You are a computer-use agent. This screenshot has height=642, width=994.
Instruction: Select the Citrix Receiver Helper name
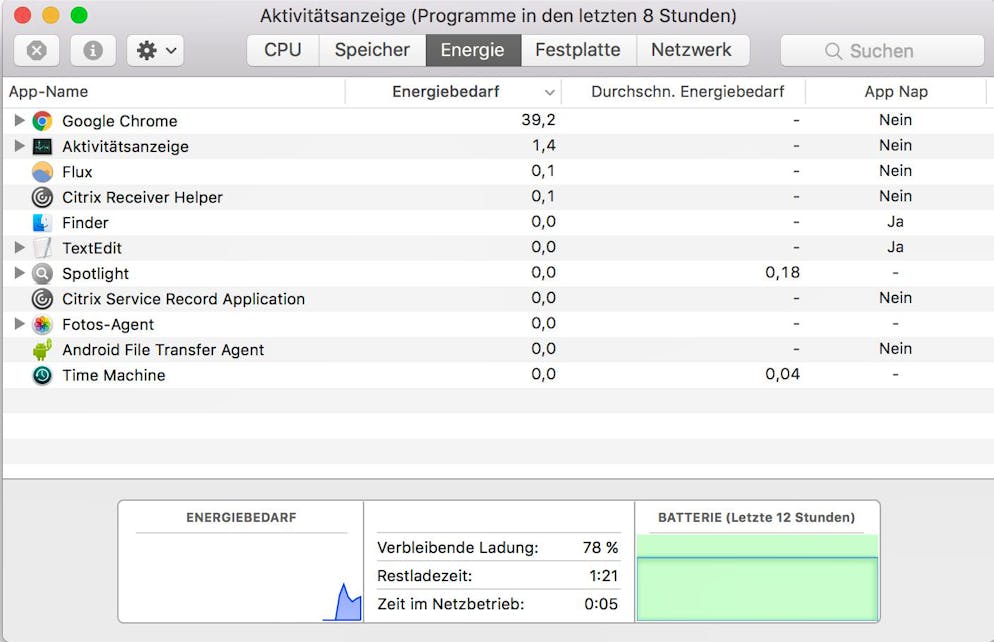pos(143,197)
